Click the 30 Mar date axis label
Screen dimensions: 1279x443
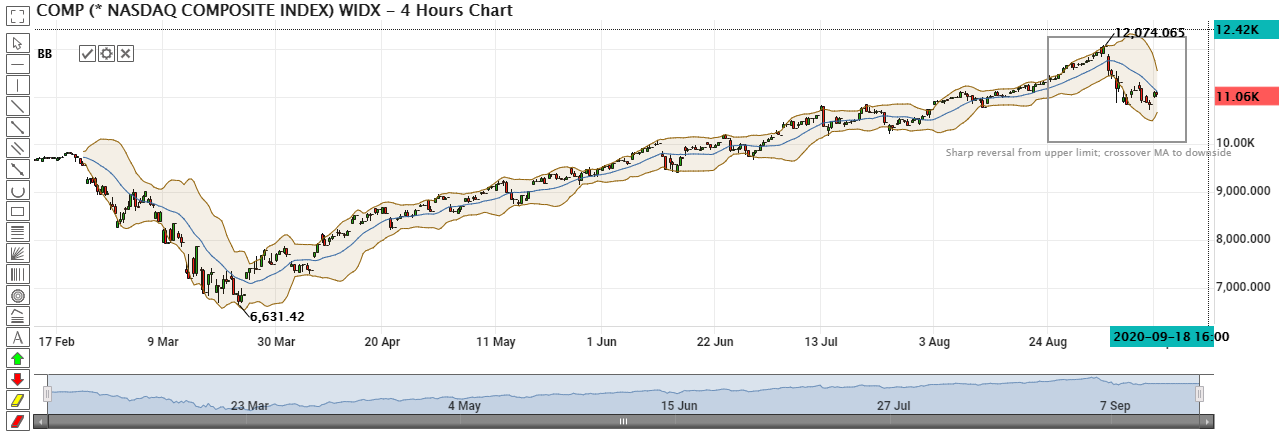click(x=275, y=342)
